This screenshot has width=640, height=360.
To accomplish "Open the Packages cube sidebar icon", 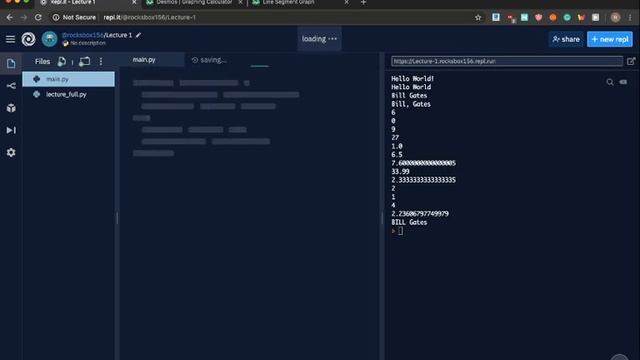I will pyautogui.click(x=11, y=108).
